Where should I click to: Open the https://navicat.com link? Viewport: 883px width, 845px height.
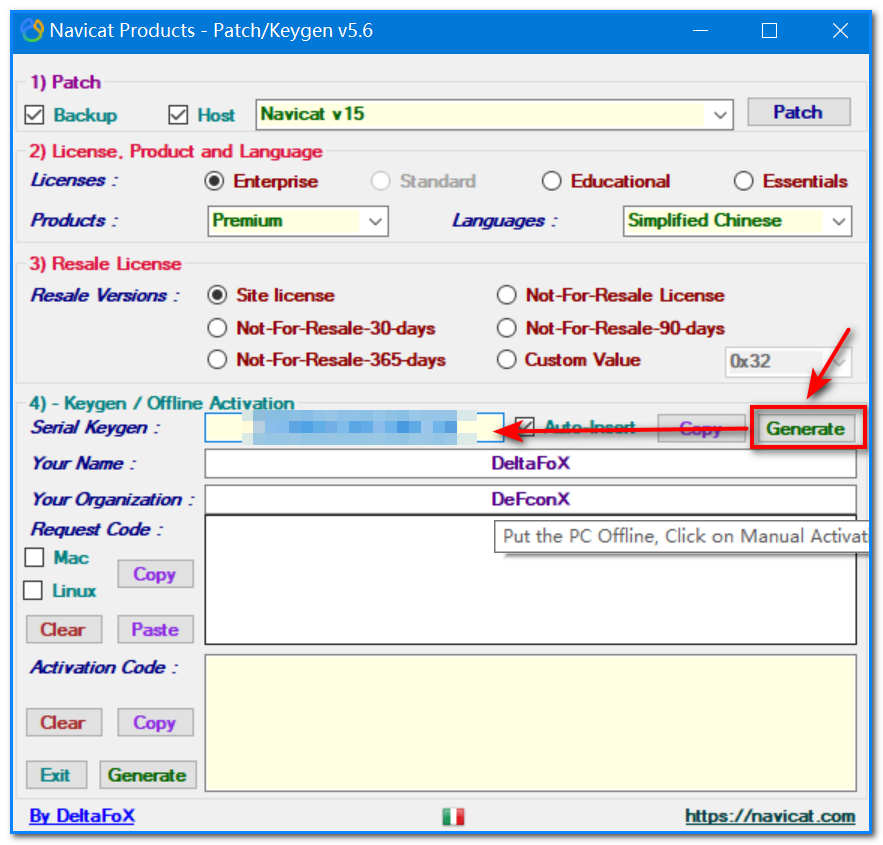(770, 816)
